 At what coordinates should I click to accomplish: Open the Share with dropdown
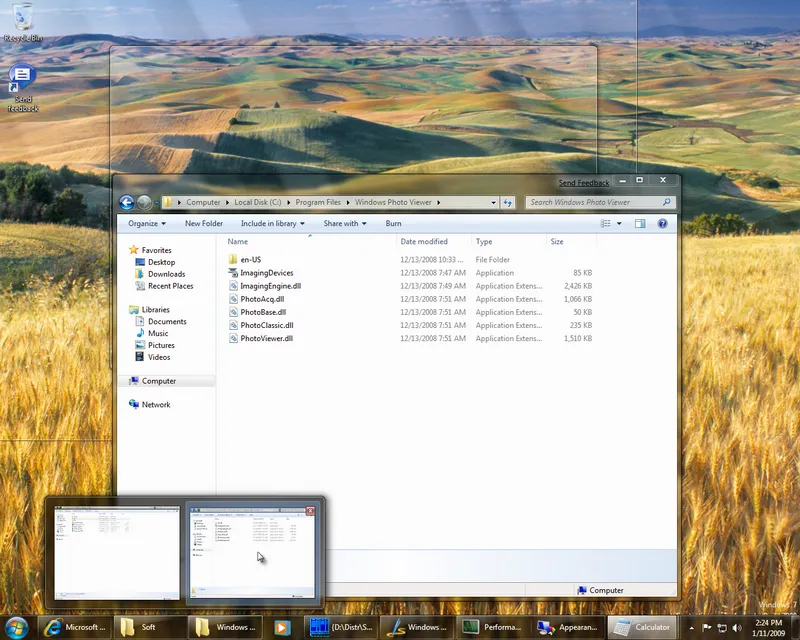(x=345, y=224)
